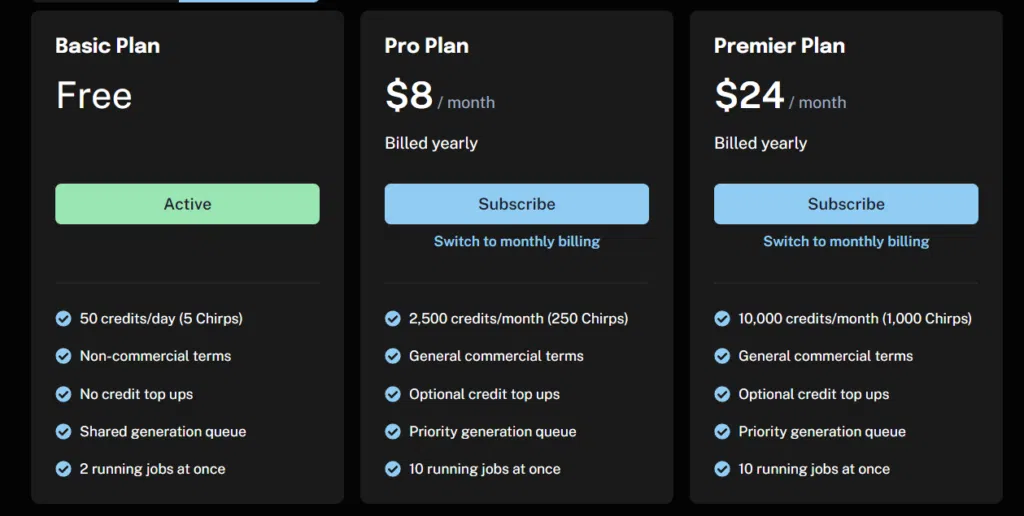The height and width of the screenshot is (516, 1024).
Task: Click the green Active button on Basic Plan
Action: point(187,204)
